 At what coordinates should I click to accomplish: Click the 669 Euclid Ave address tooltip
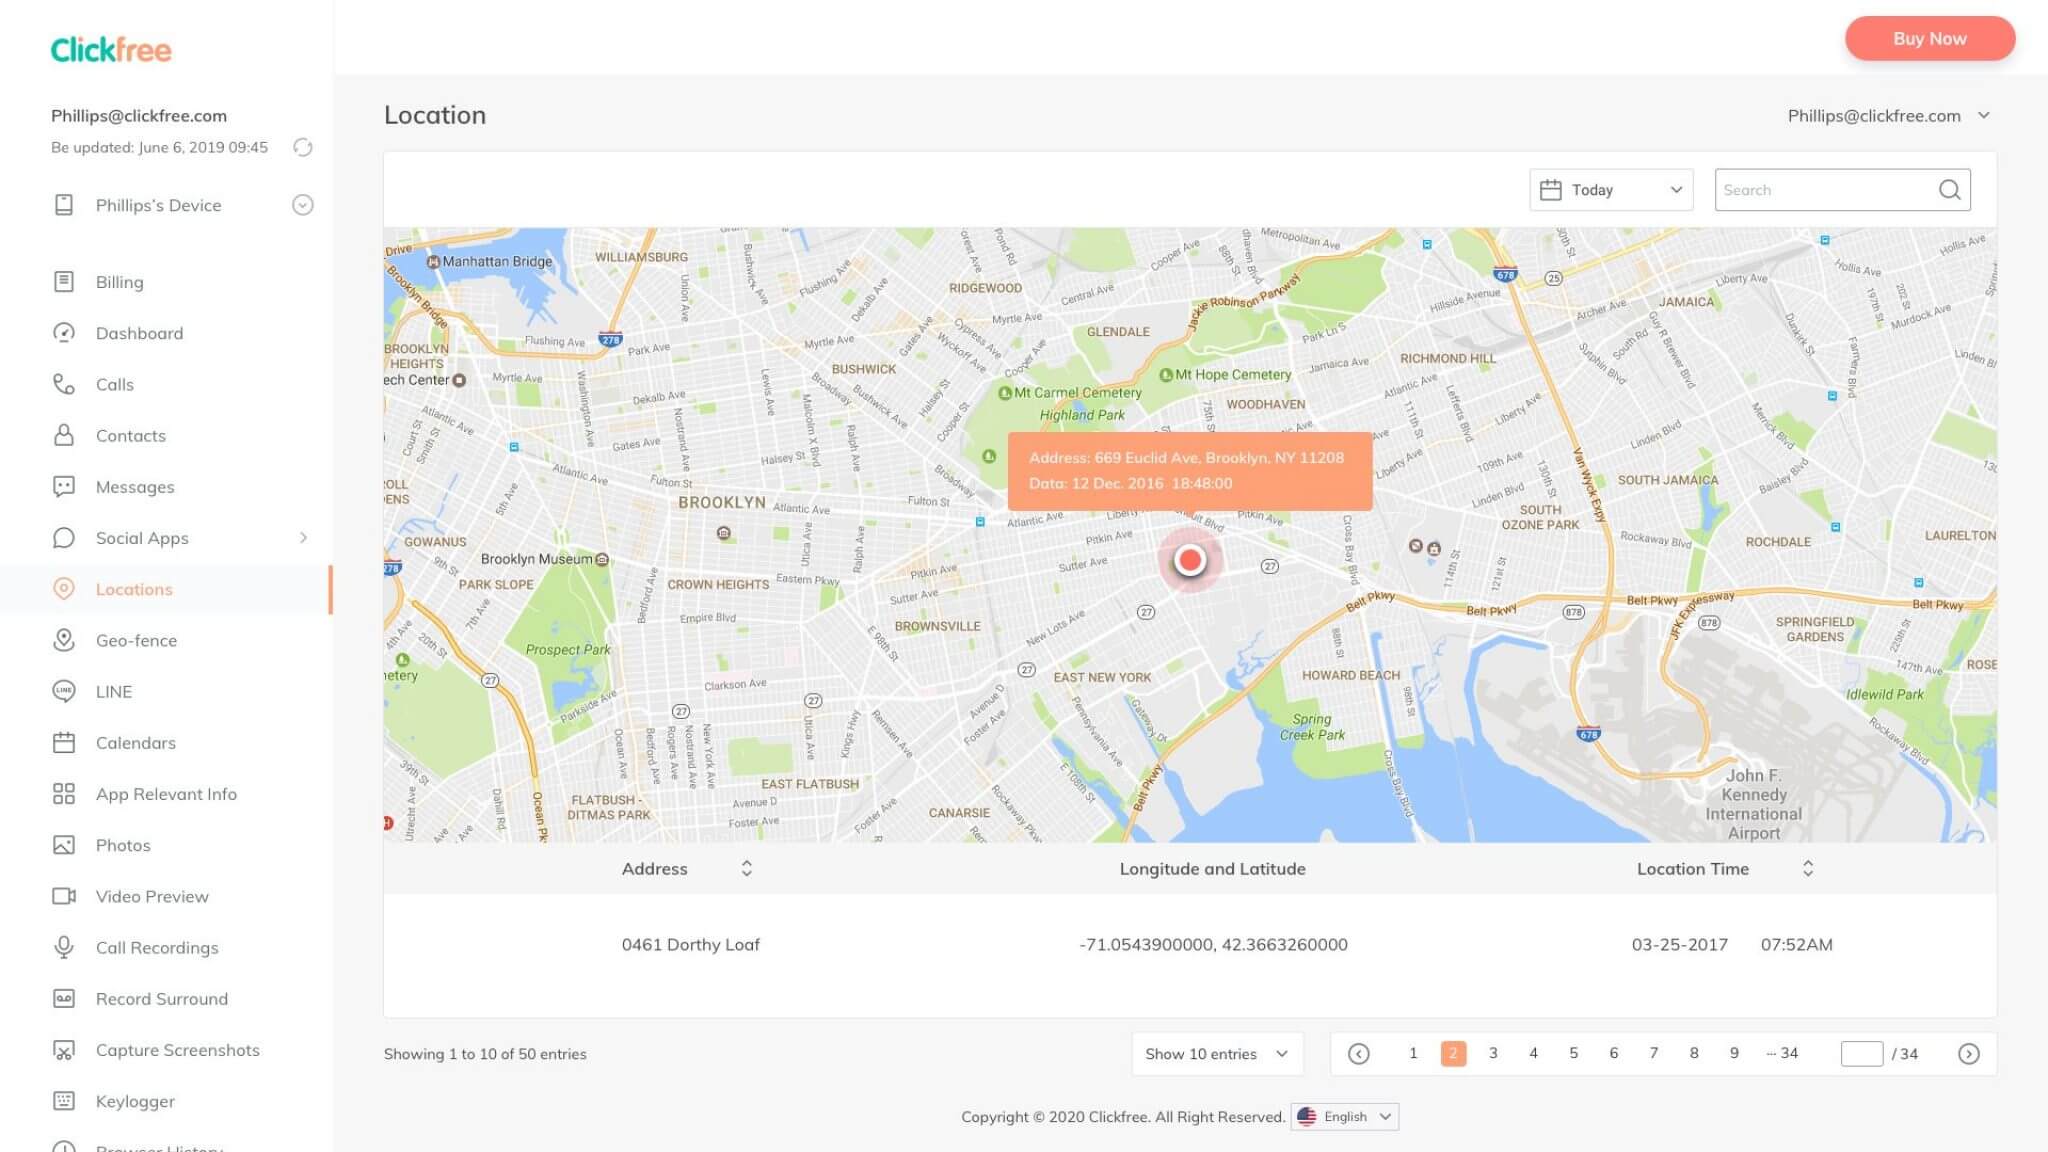pos(1189,471)
